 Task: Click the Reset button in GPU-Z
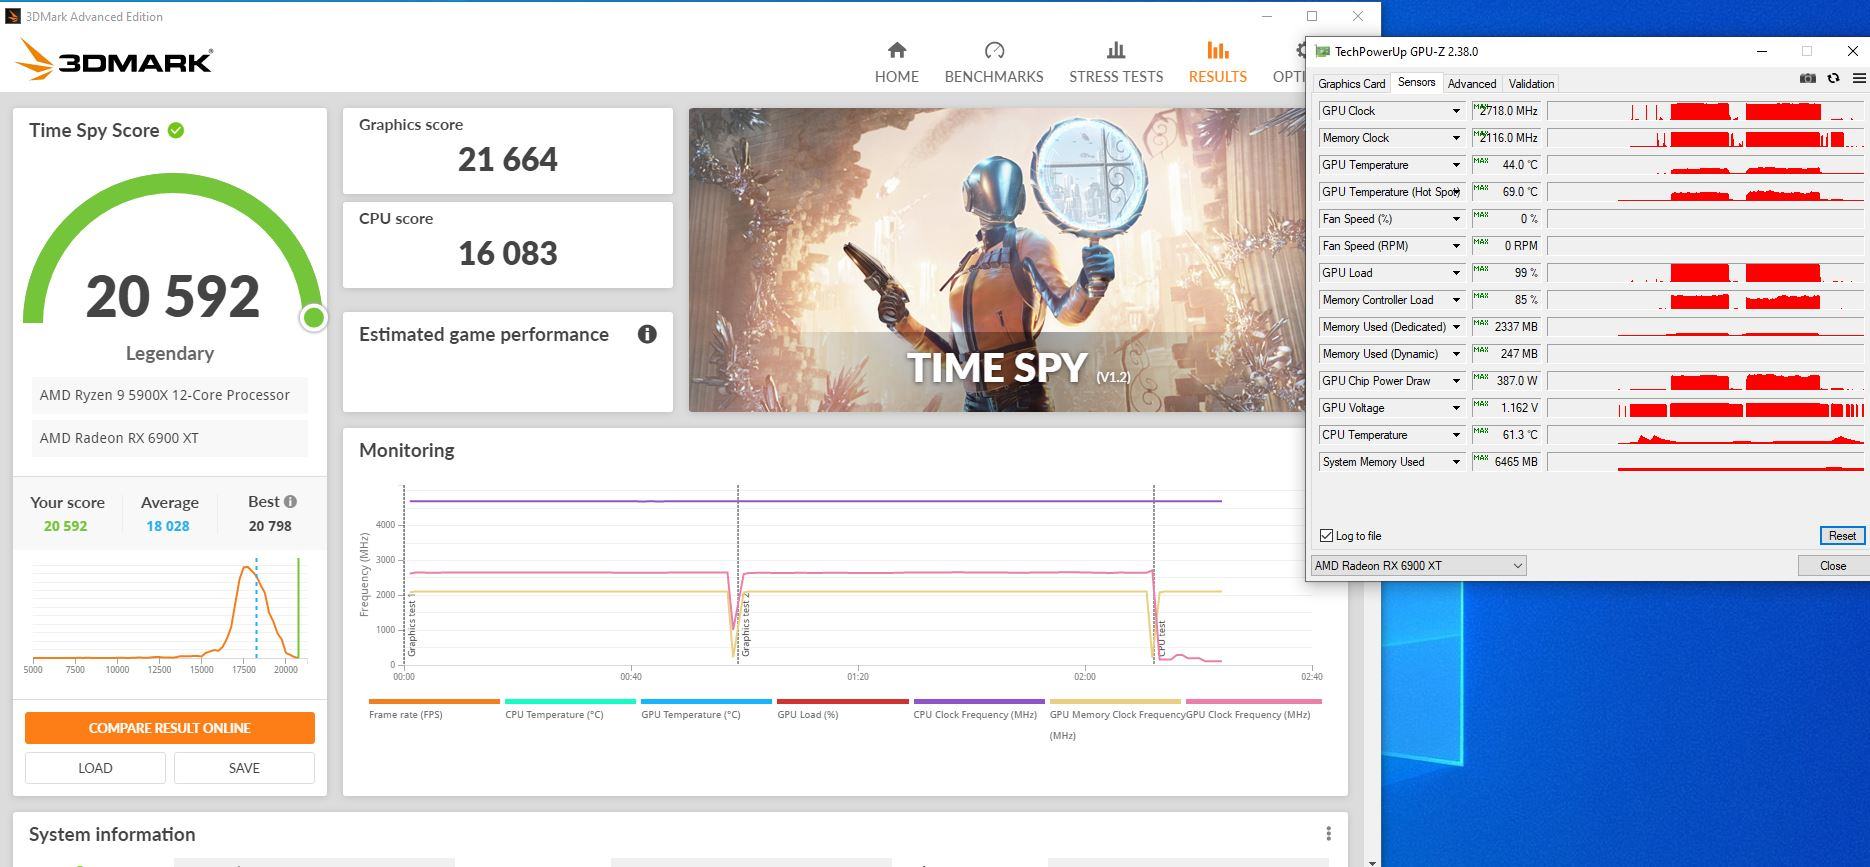tap(1842, 536)
